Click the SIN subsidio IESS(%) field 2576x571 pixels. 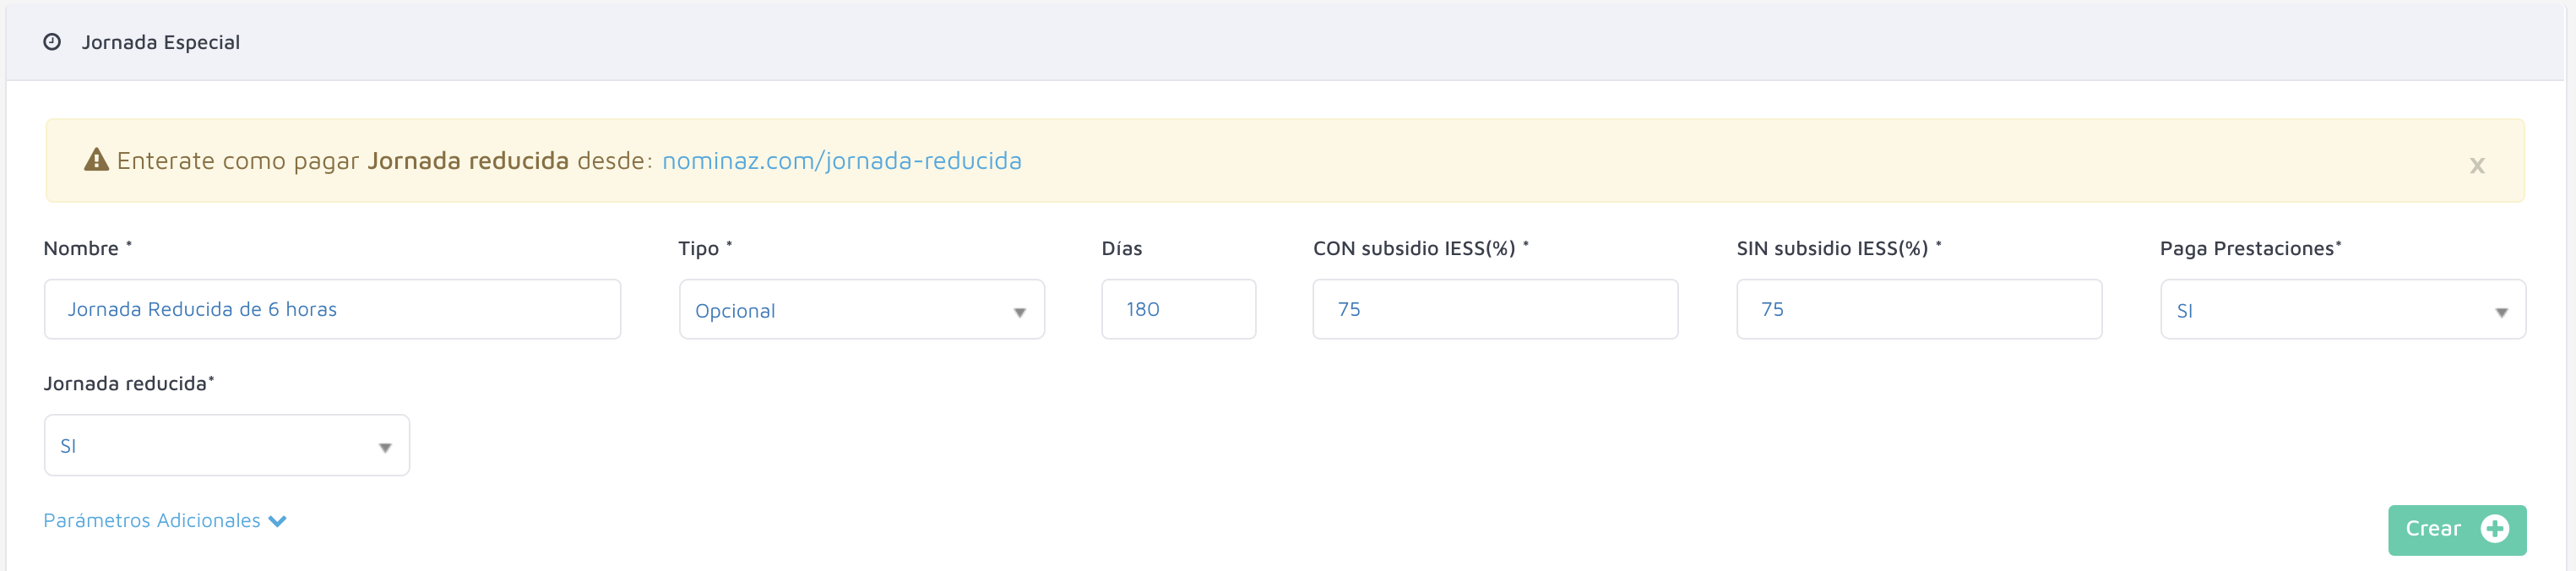click(1919, 309)
